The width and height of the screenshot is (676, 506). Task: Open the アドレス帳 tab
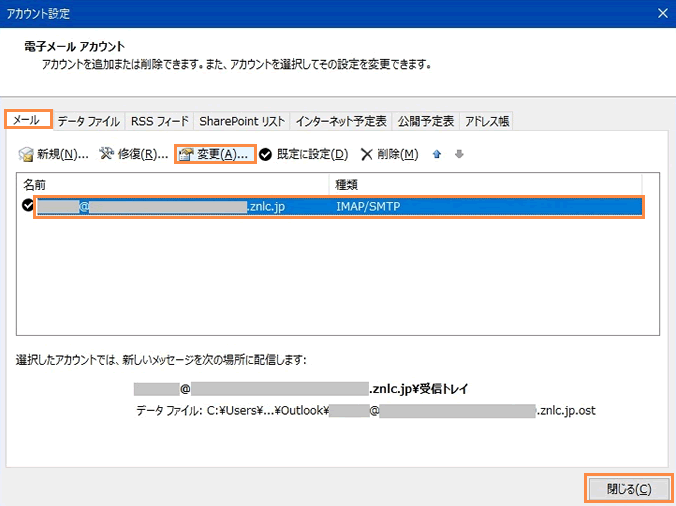(487, 121)
